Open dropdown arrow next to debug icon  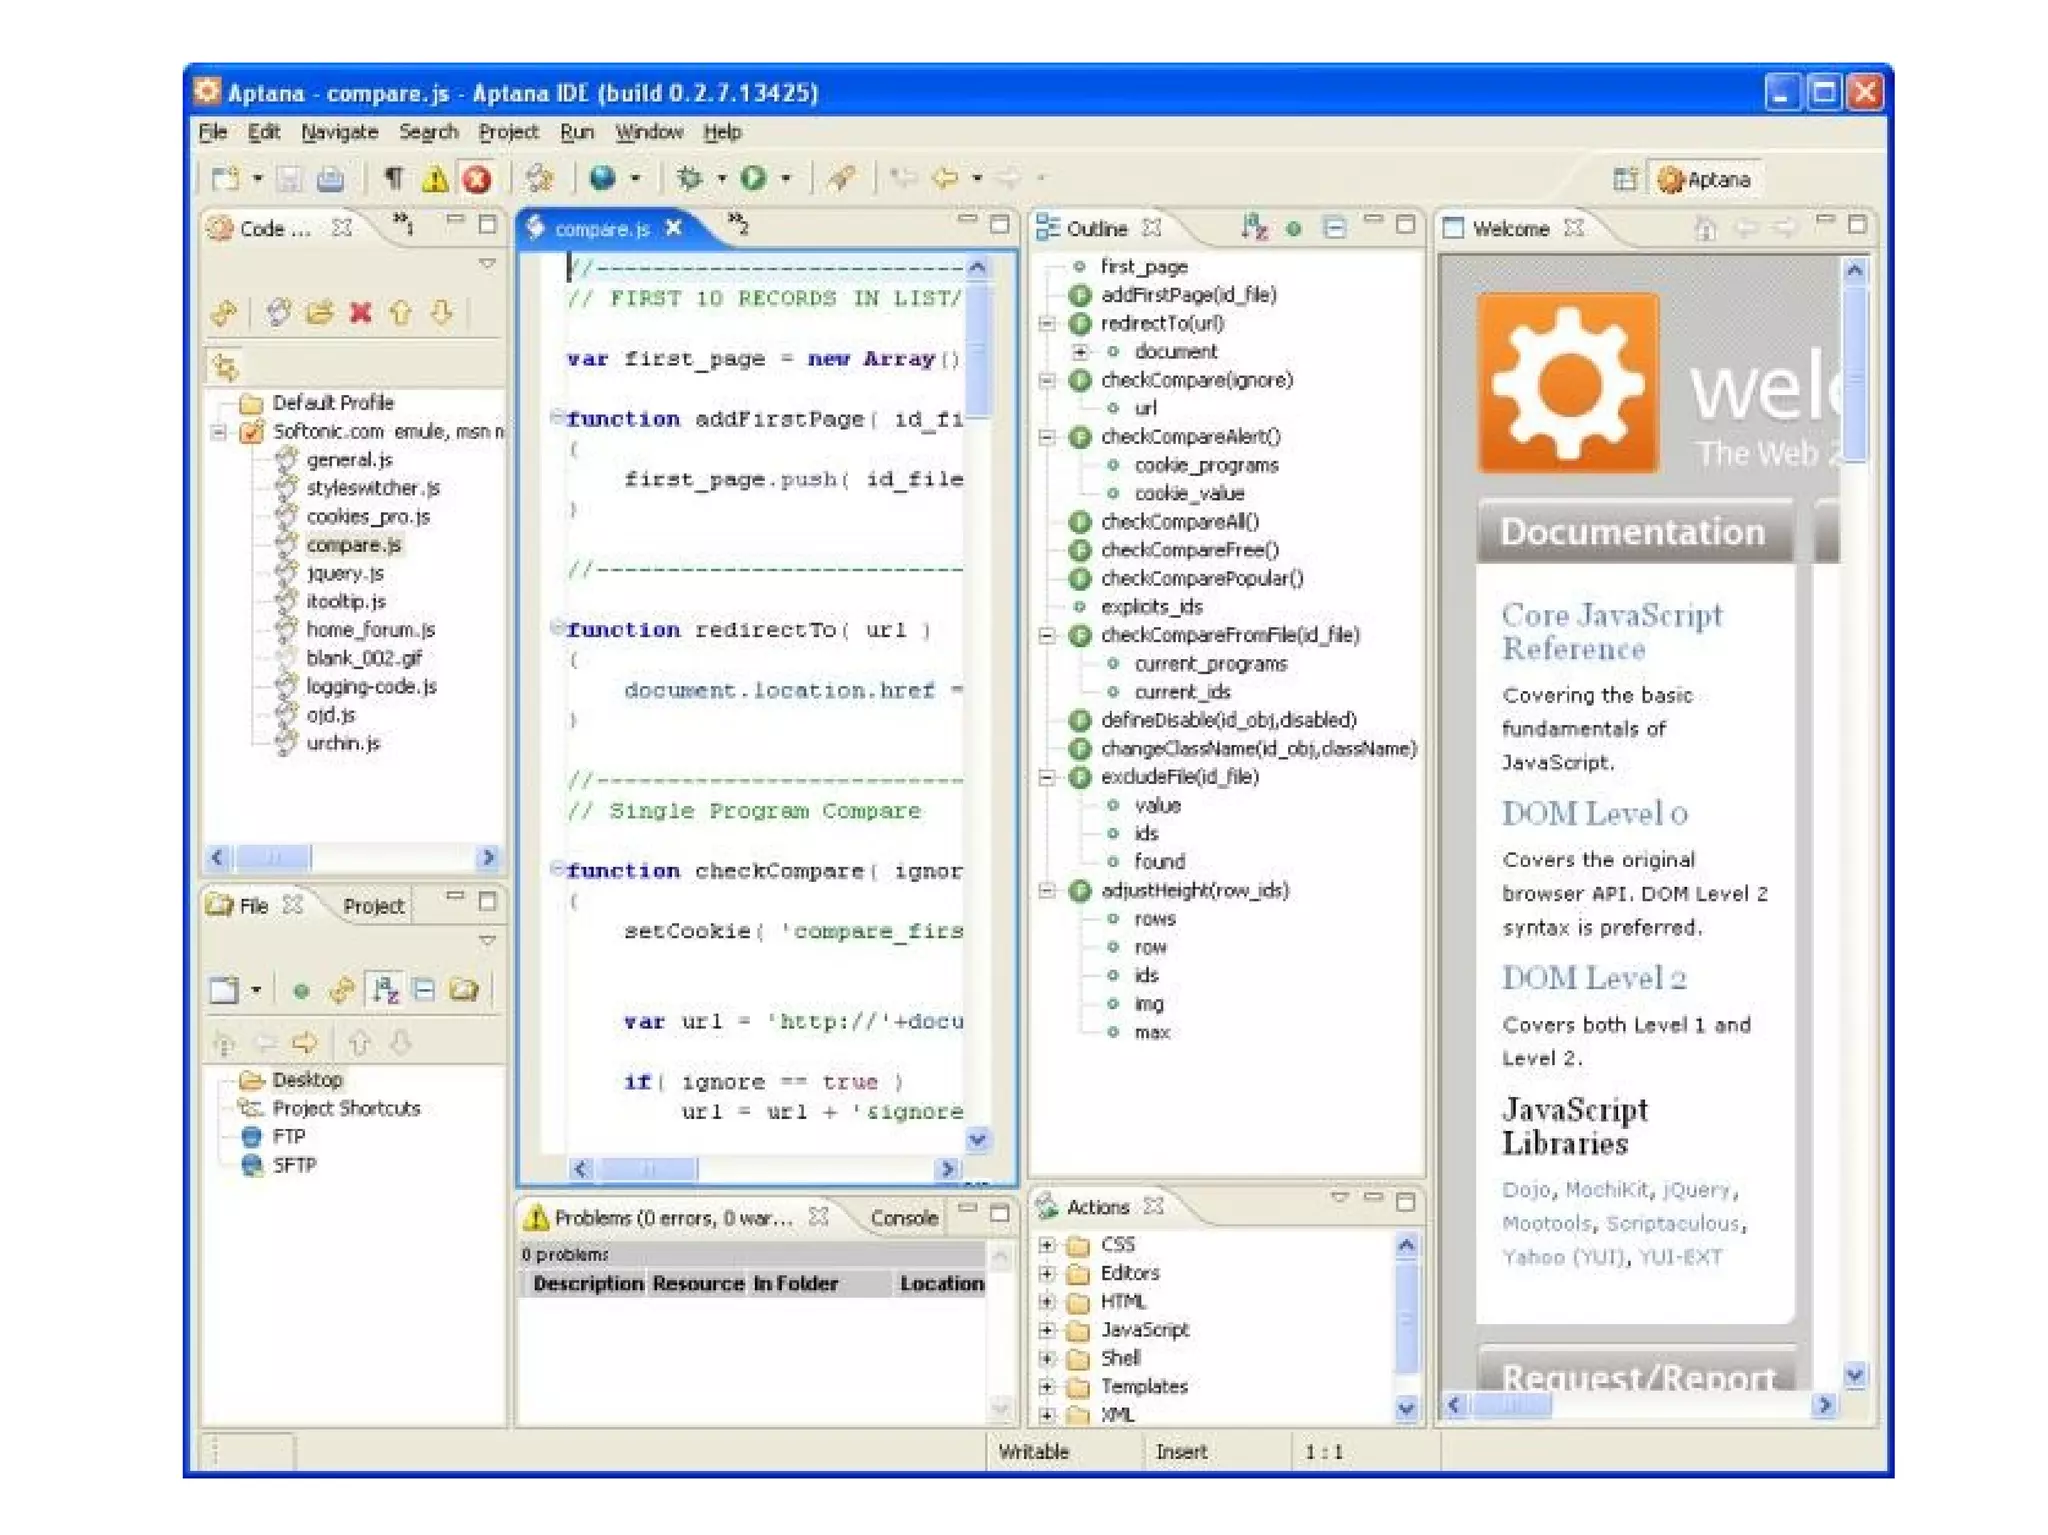coord(721,179)
